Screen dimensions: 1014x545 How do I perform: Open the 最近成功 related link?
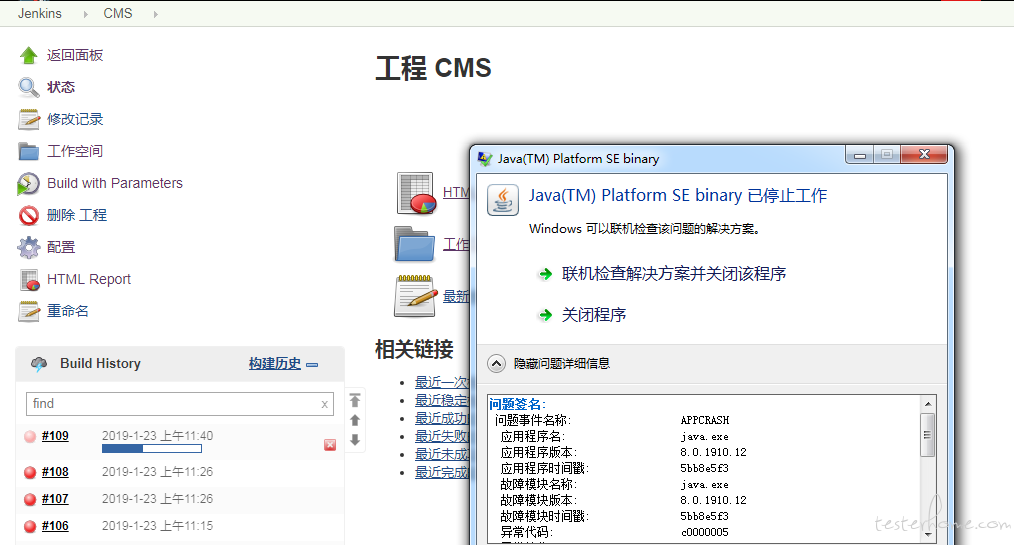click(442, 419)
